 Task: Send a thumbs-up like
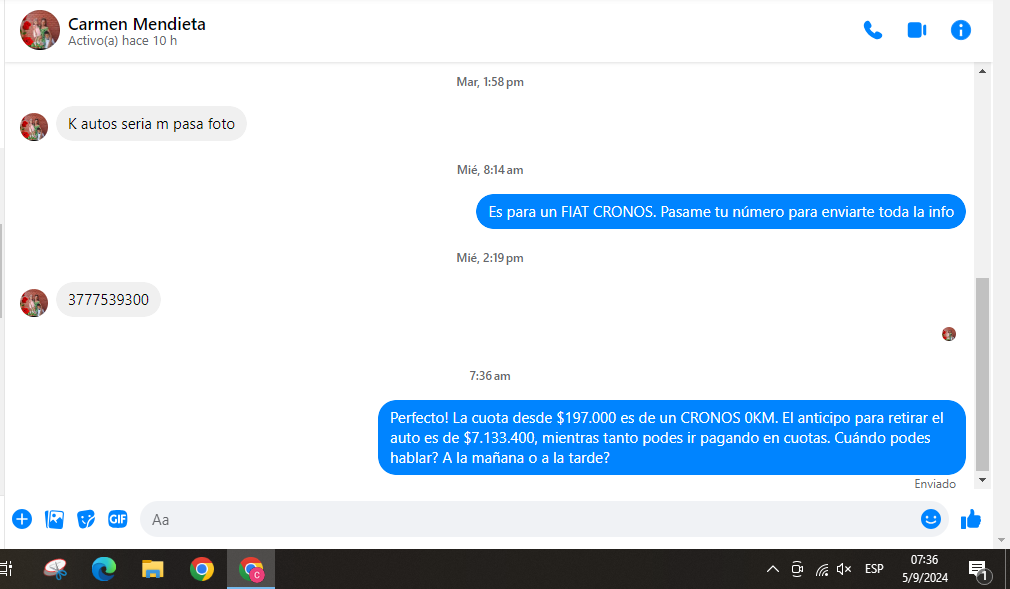(x=971, y=519)
